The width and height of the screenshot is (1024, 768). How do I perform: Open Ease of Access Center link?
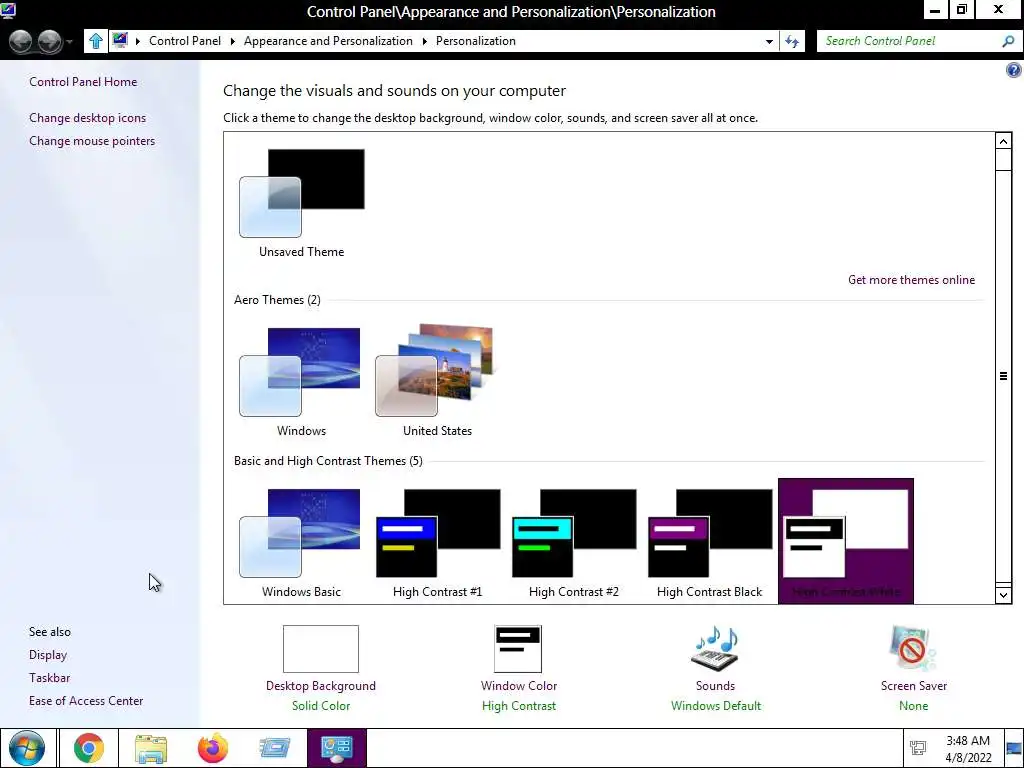[86, 700]
